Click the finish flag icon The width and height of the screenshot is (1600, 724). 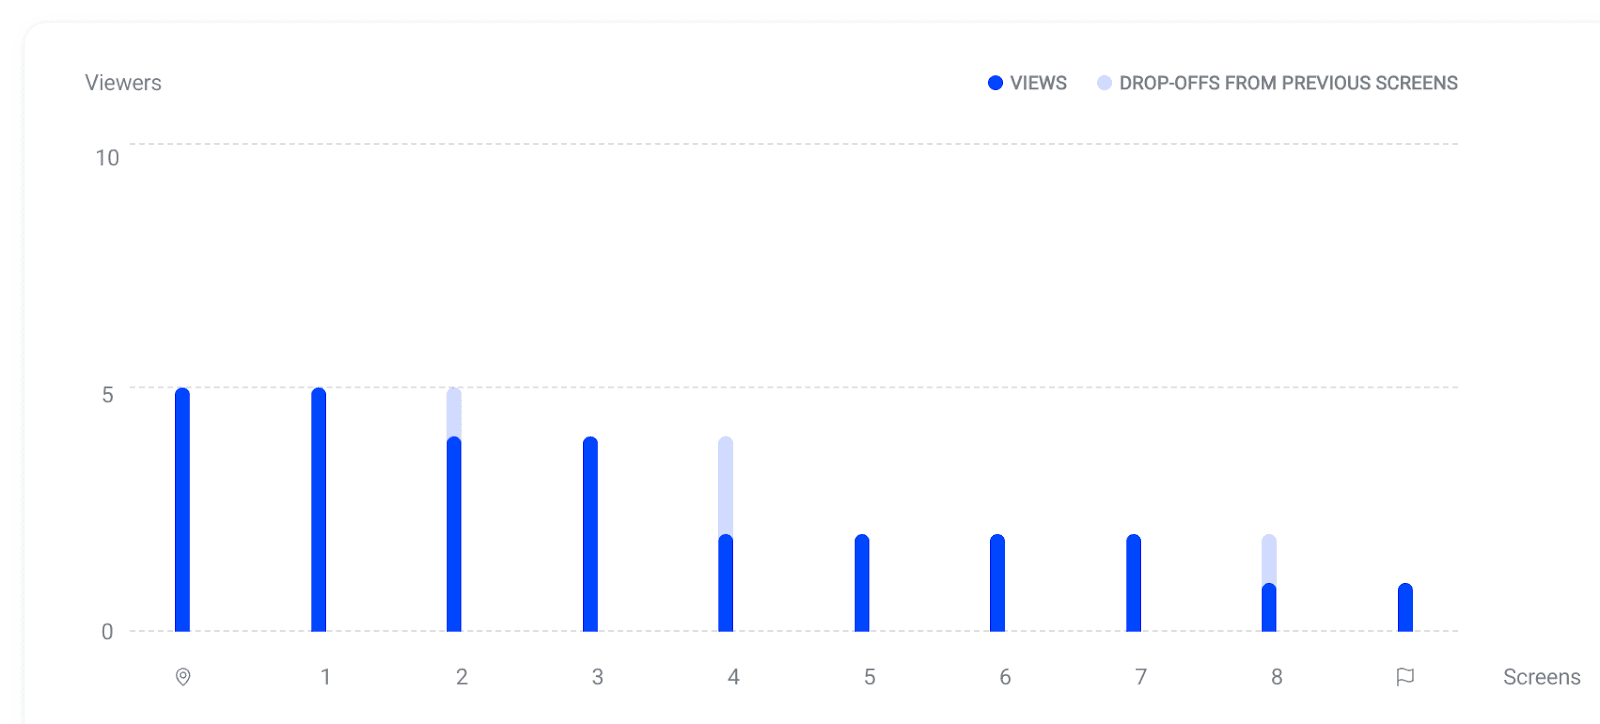click(x=1405, y=677)
